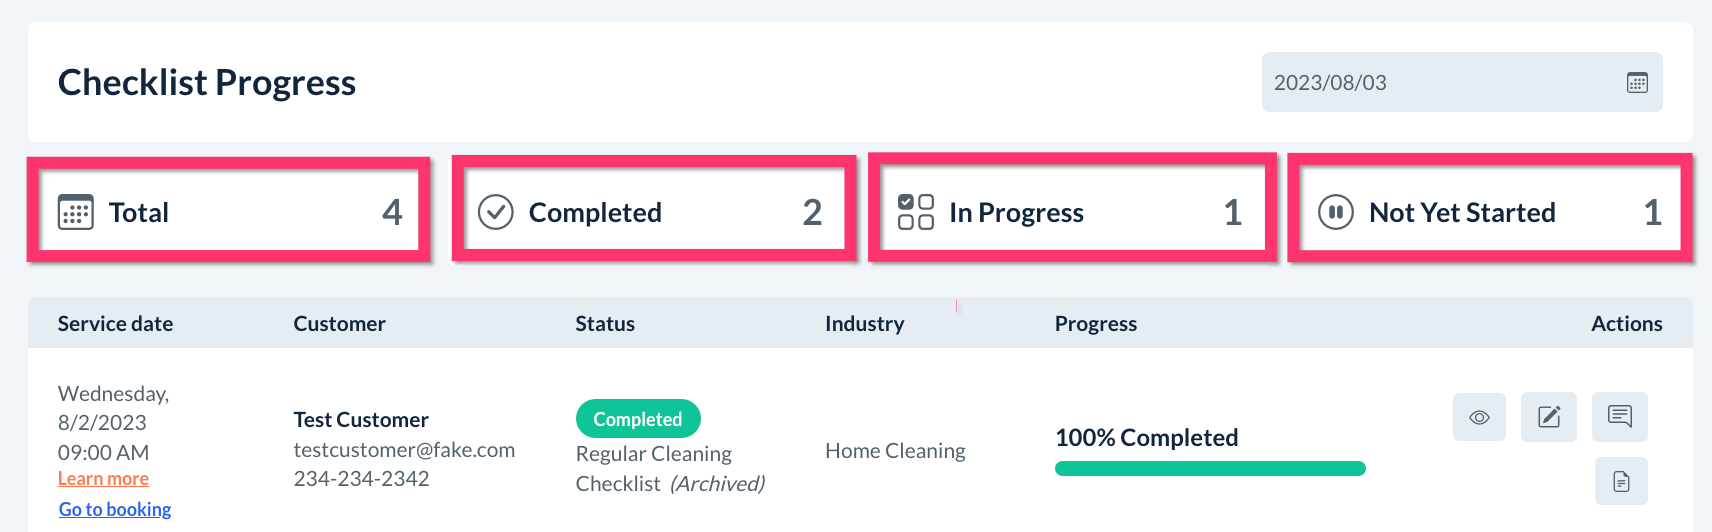Click the 100% Completed progress bar
Image resolution: width=1712 pixels, height=532 pixels.
click(1210, 468)
